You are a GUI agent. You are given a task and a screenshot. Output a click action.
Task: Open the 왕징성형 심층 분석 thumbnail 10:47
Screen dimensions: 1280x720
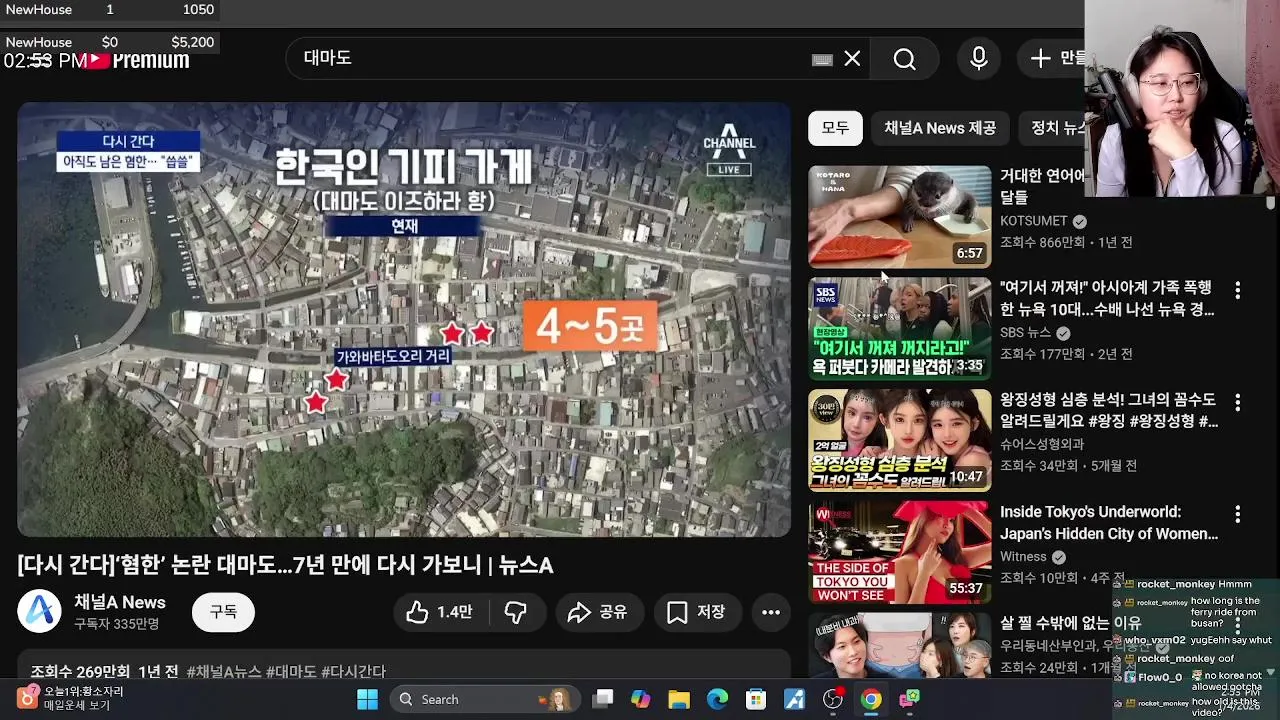(x=900, y=440)
